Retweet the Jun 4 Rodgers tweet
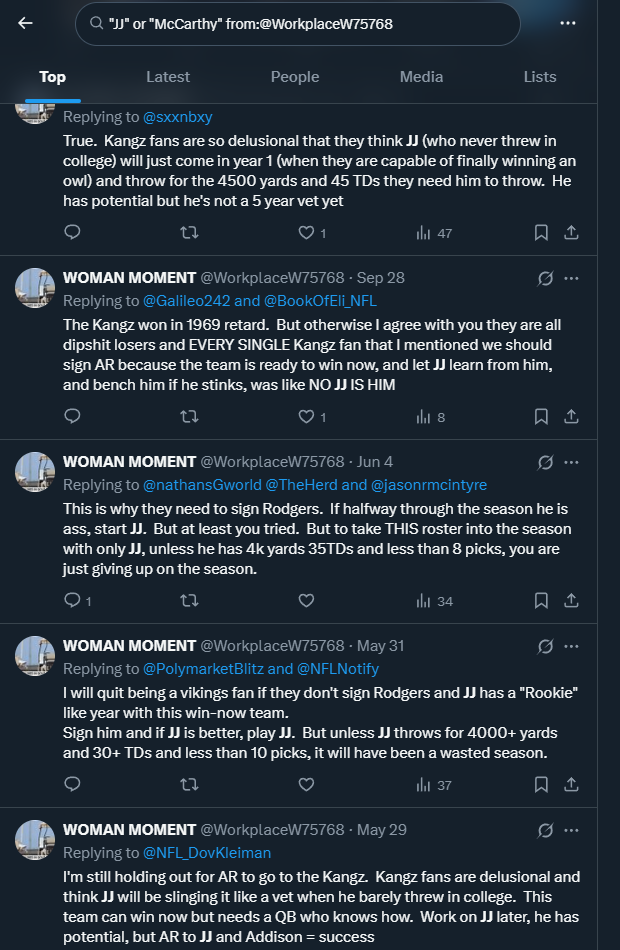Image resolution: width=620 pixels, height=950 pixels. click(x=188, y=601)
